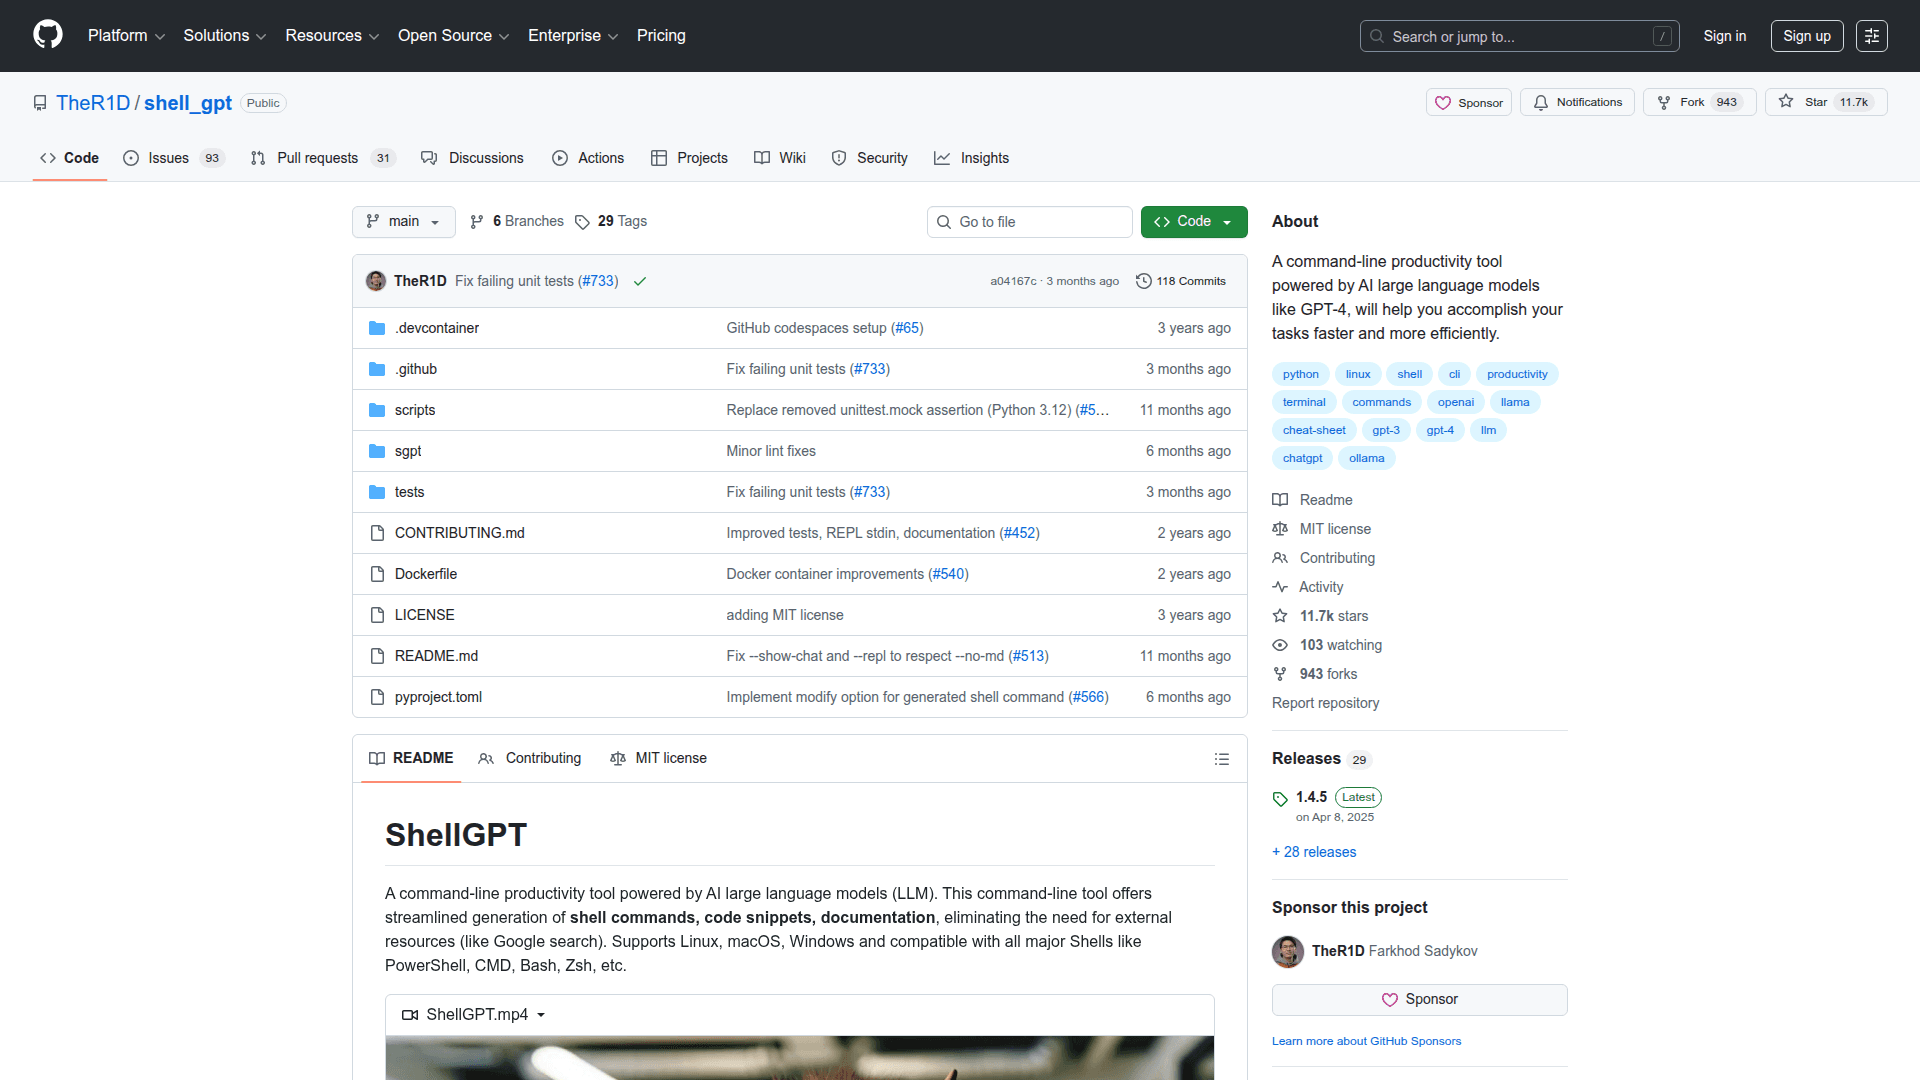Screen dimensions: 1920x1080
Task: Expand the main branch dropdown
Action: pos(403,221)
